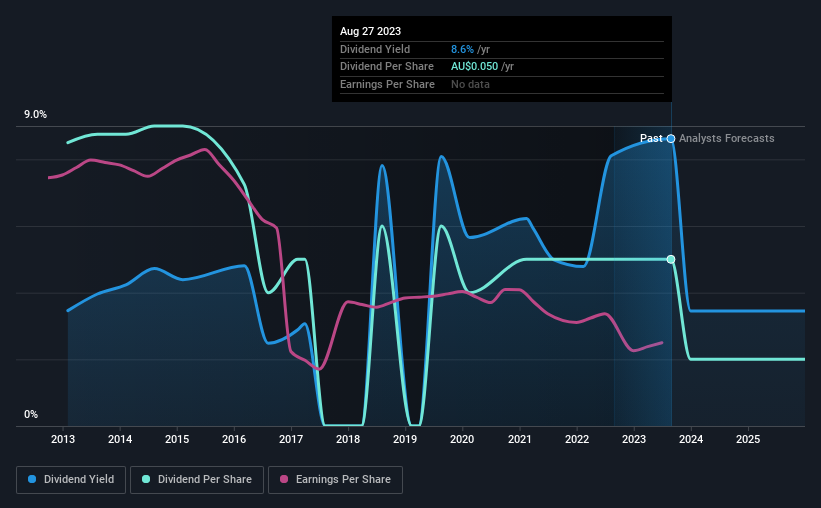Click the blue Dividend Yield legend dot
Viewport: 821px width, 508px height.
tap(32, 479)
